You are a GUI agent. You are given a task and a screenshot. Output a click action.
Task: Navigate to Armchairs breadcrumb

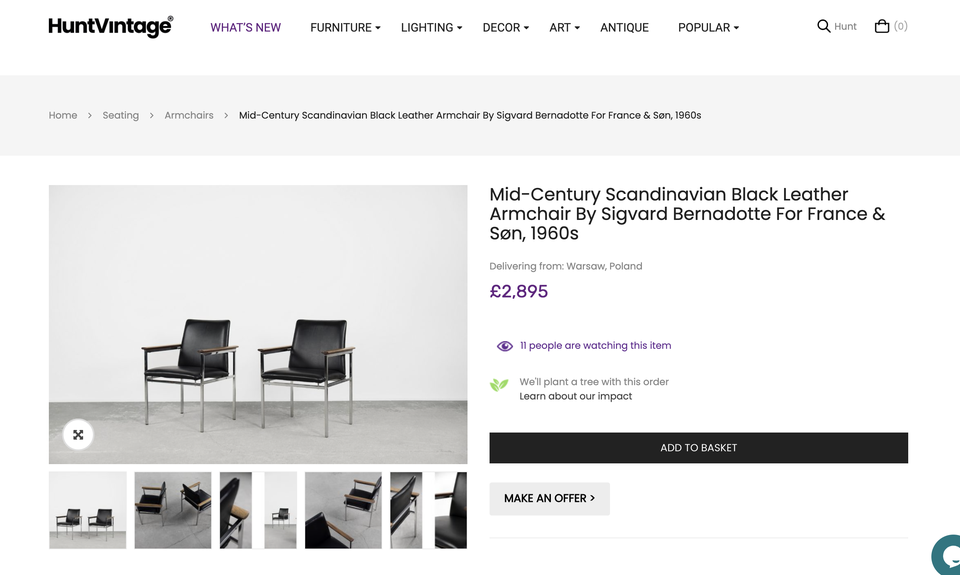(x=189, y=115)
